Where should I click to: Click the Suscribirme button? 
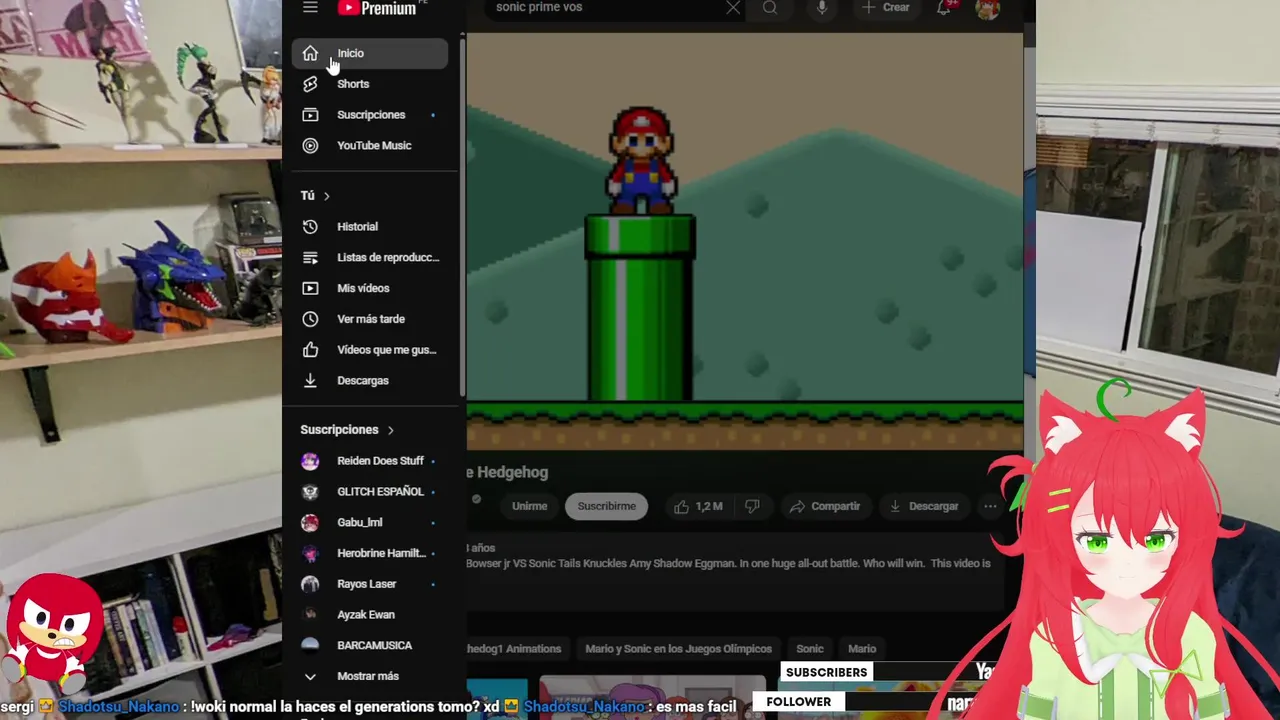(606, 506)
